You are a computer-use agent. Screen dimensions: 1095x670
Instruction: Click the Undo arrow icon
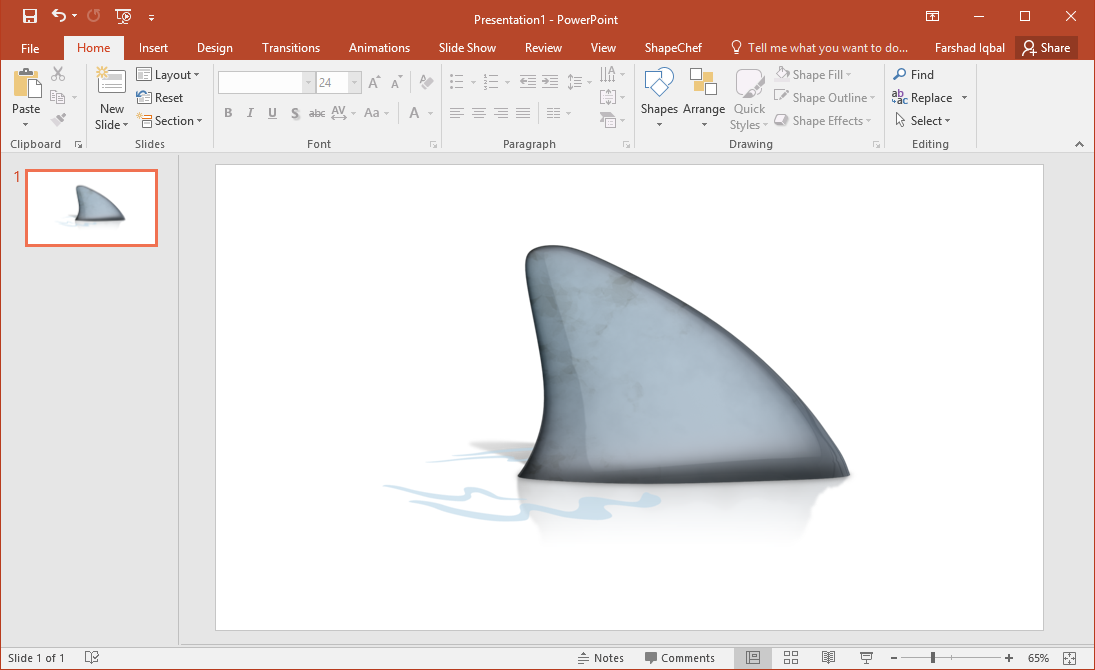(x=59, y=16)
